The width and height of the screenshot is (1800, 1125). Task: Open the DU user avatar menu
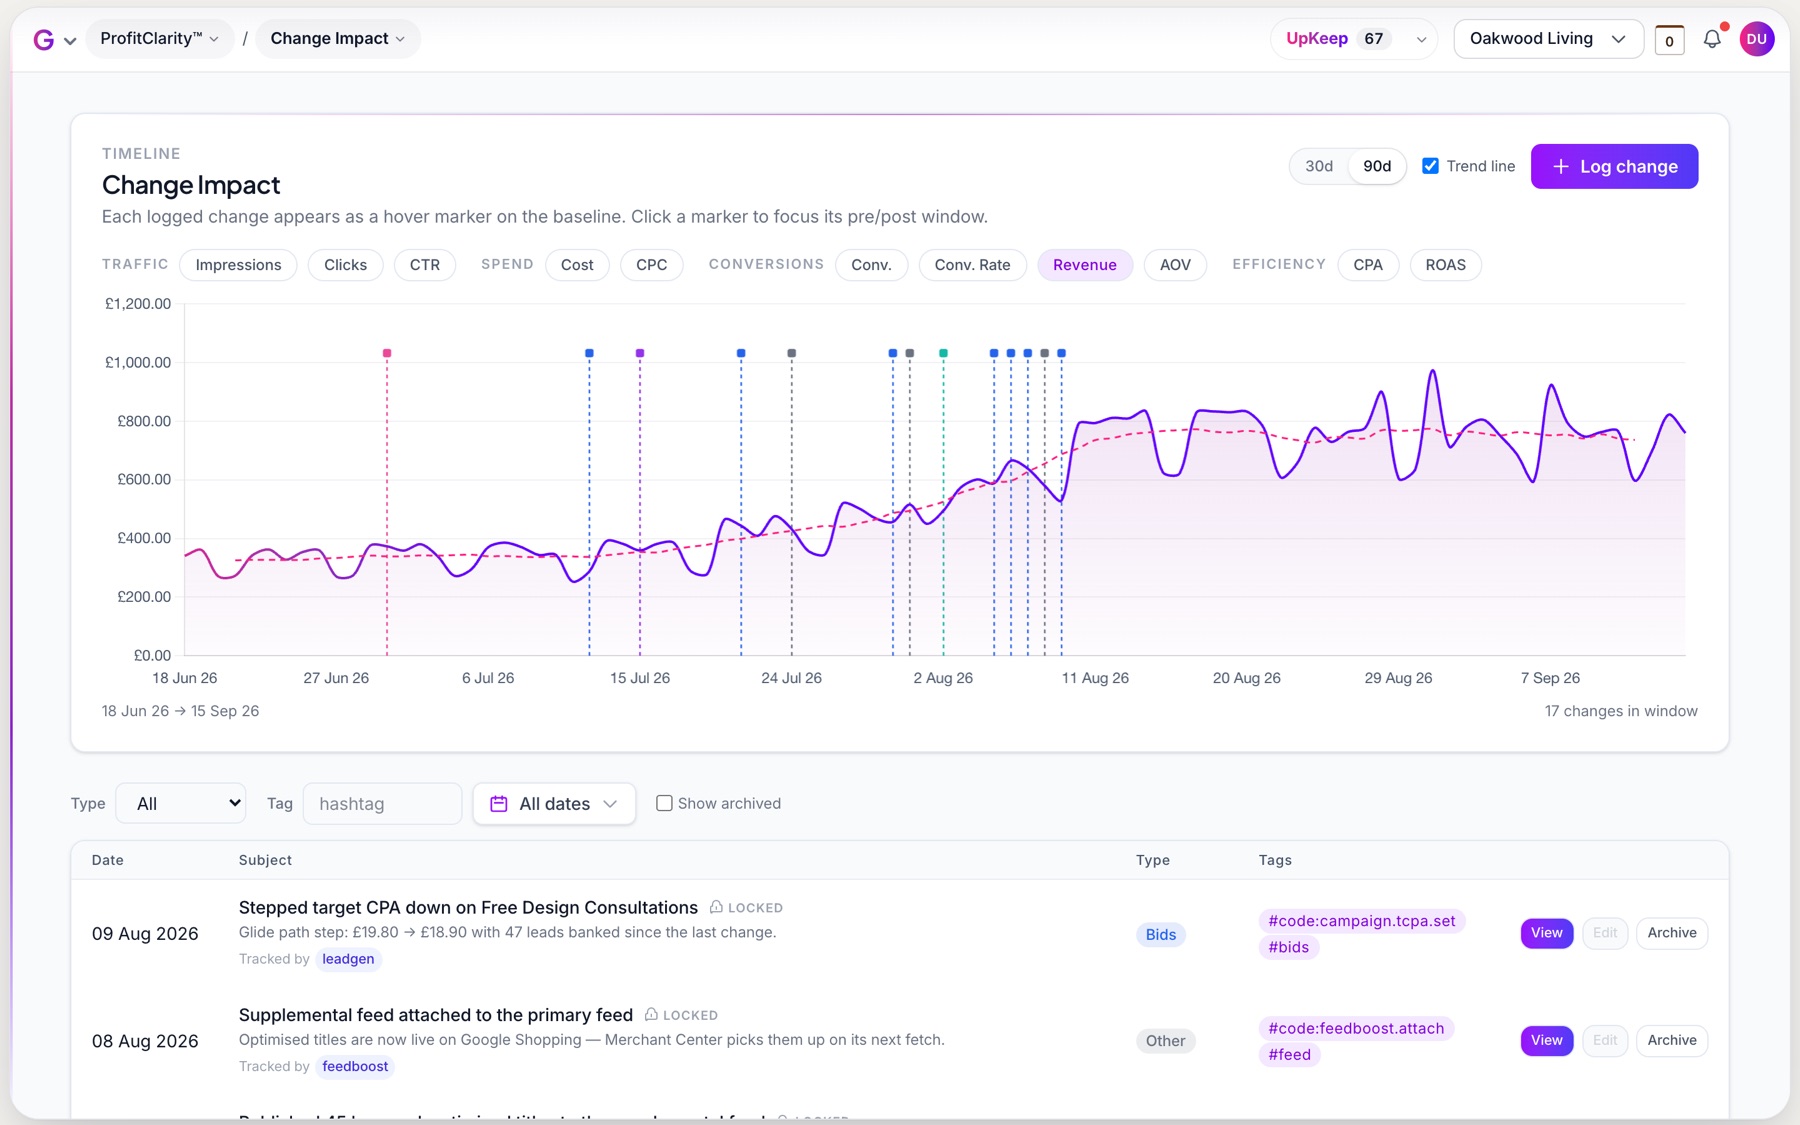(x=1757, y=39)
